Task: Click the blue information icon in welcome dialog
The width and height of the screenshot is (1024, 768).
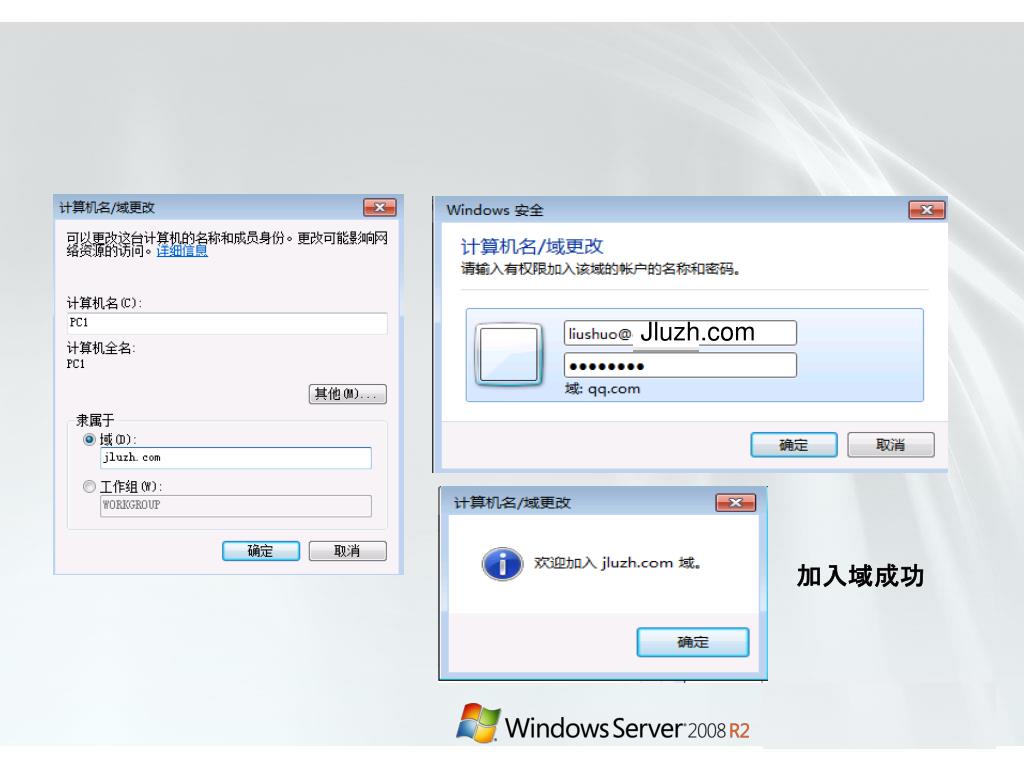Action: point(502,564)
